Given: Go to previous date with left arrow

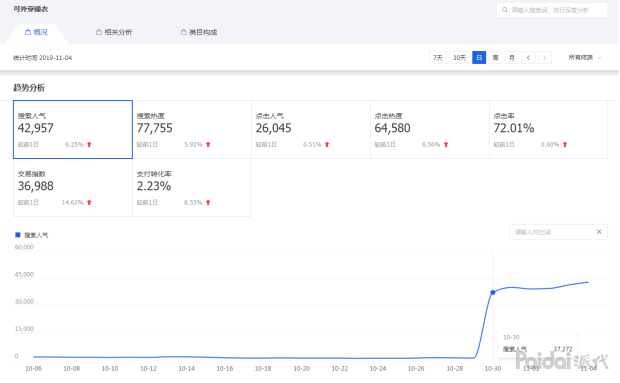Looking at the screenshot, I should pos(528,58).
